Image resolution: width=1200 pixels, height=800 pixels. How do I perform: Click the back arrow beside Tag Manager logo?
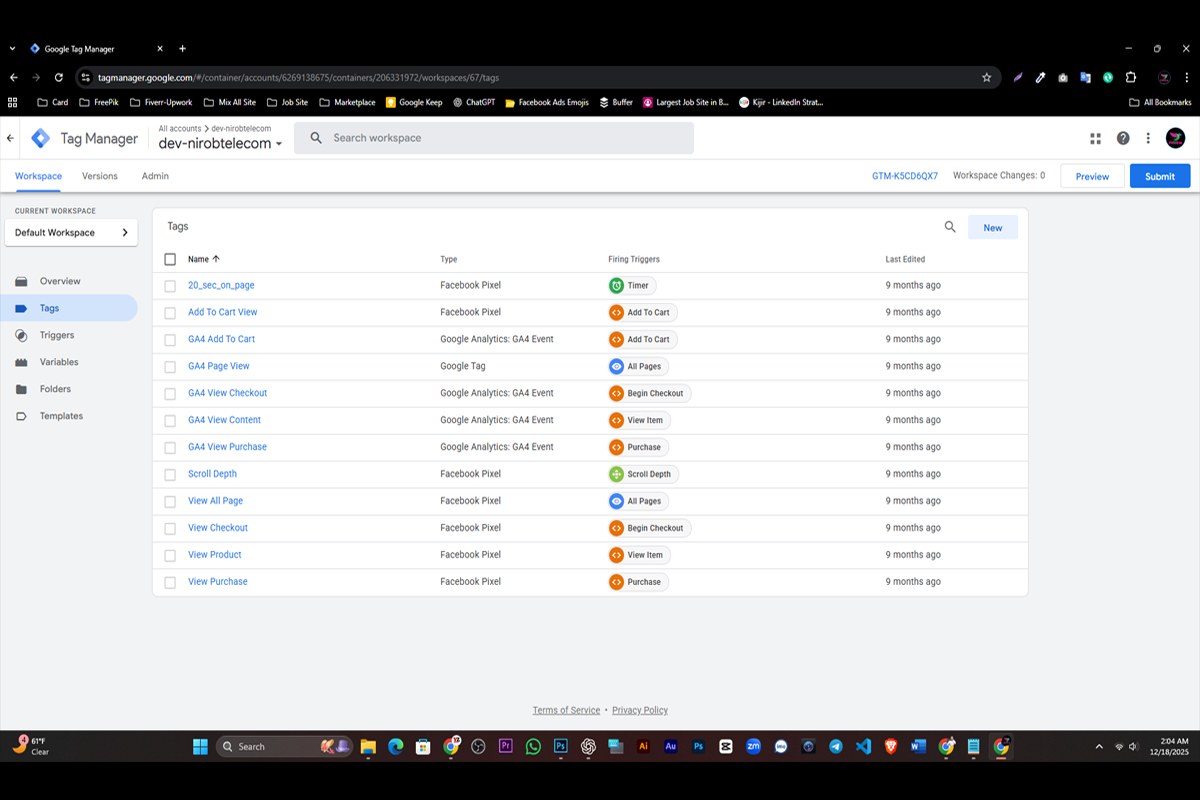point(11,138)
